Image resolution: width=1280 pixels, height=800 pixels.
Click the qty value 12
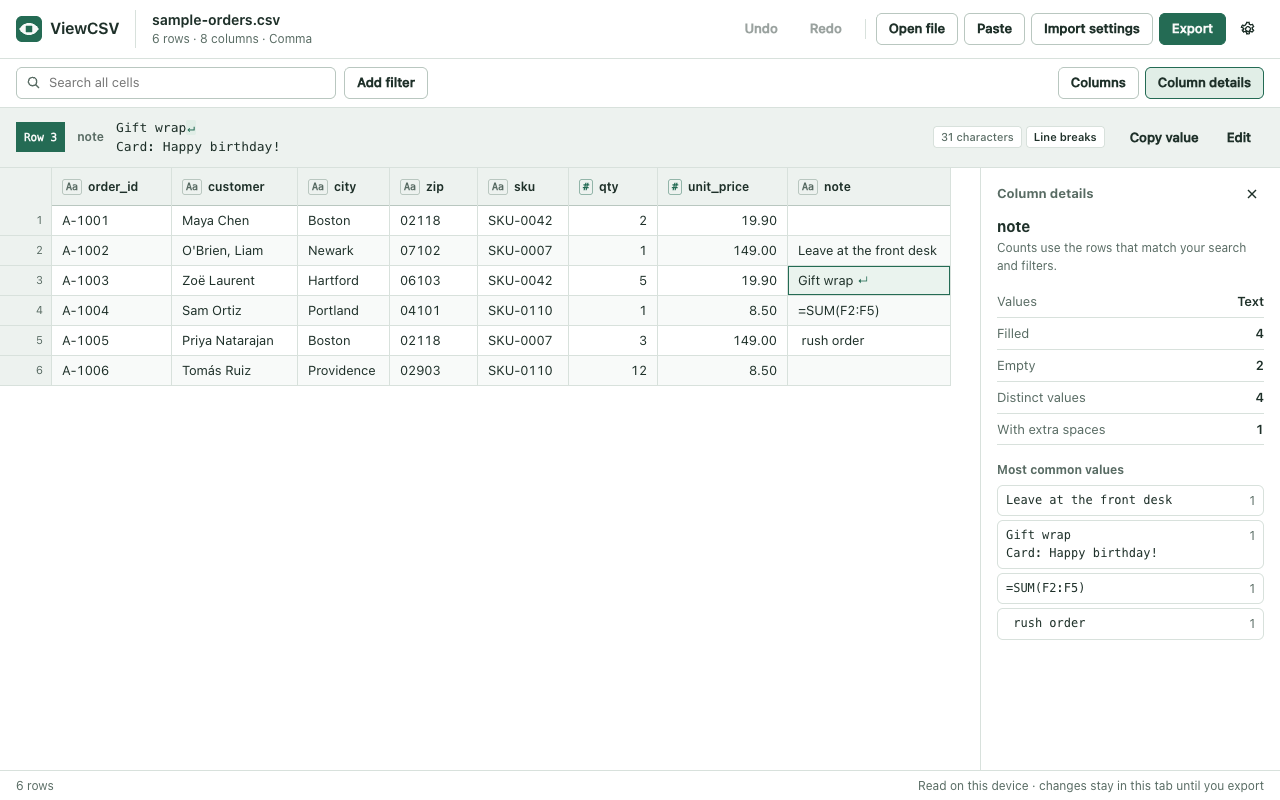coord(613,371)
